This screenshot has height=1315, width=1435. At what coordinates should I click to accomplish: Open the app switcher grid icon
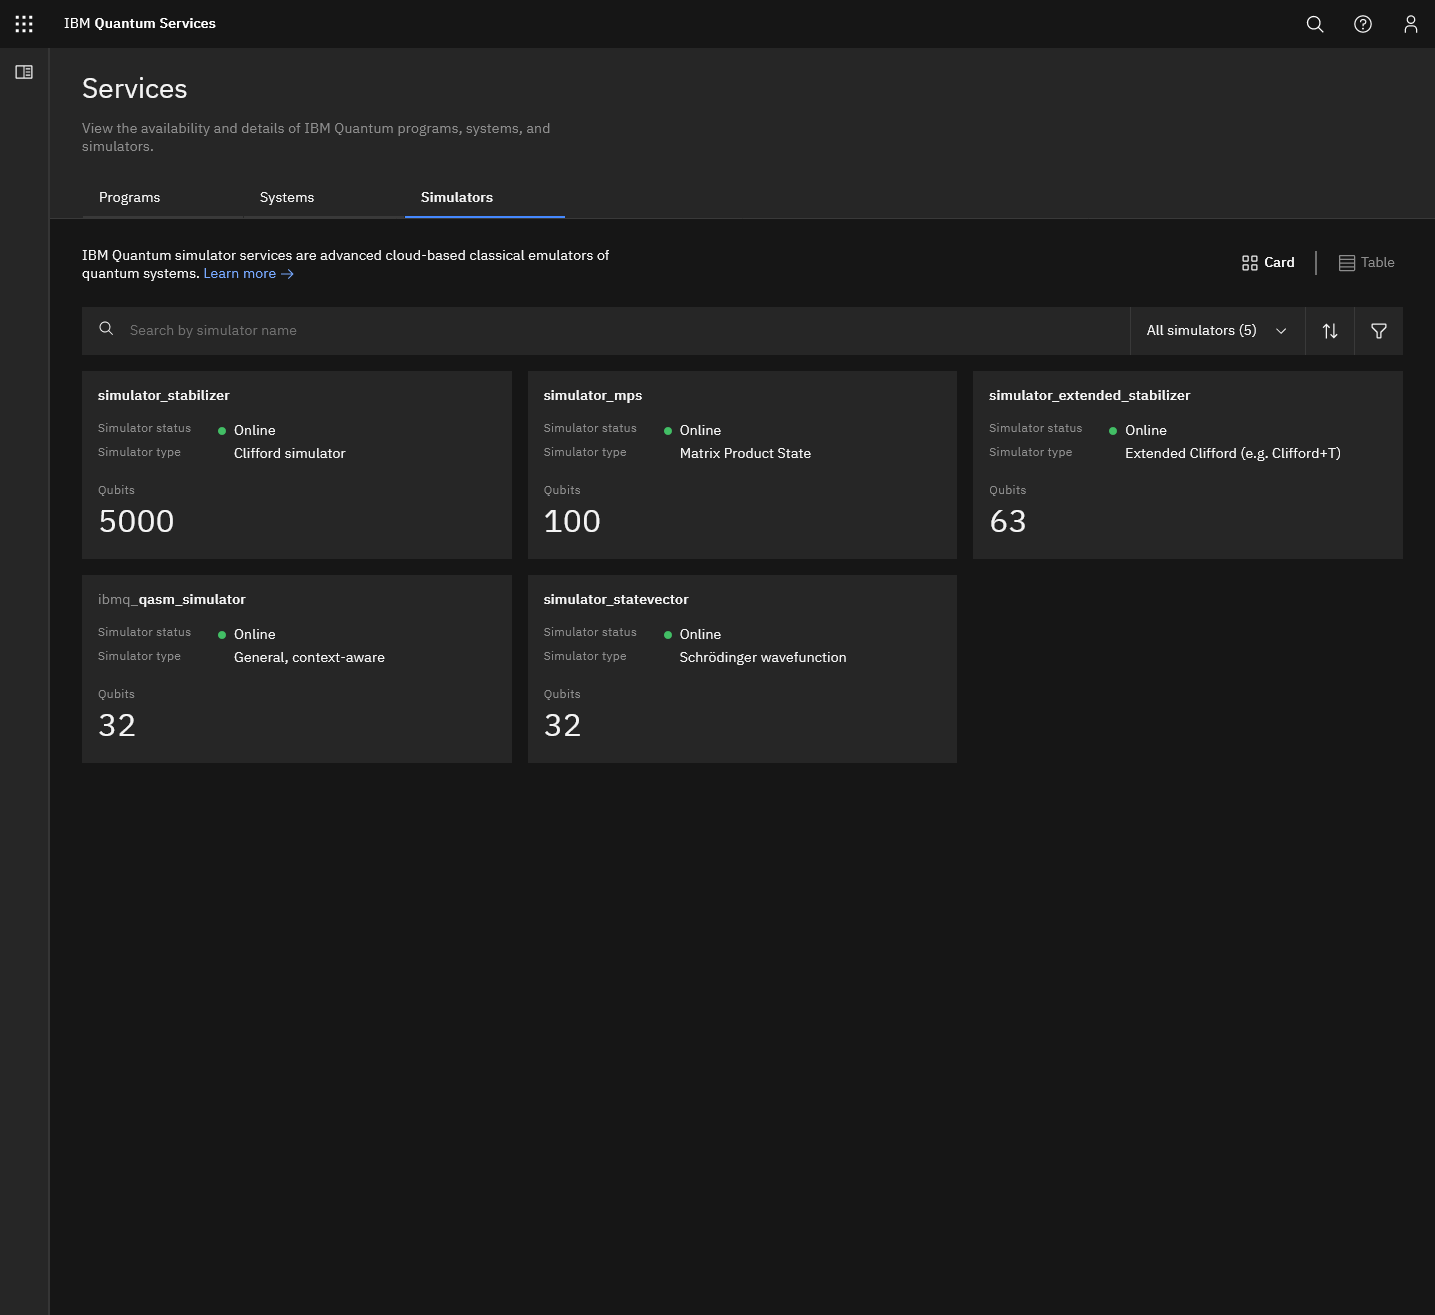pos(24,24)
